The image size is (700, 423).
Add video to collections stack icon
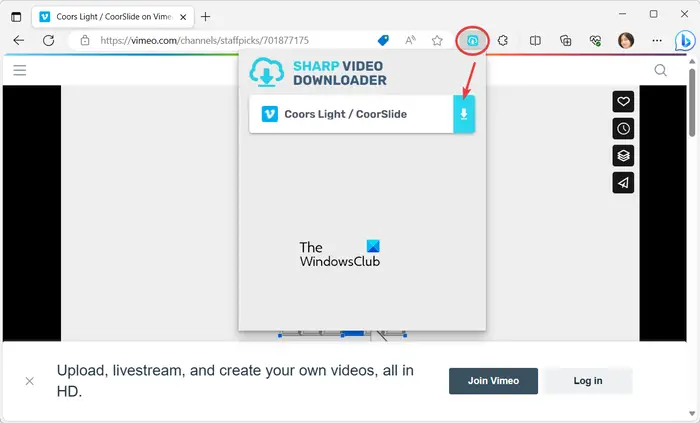623,155
